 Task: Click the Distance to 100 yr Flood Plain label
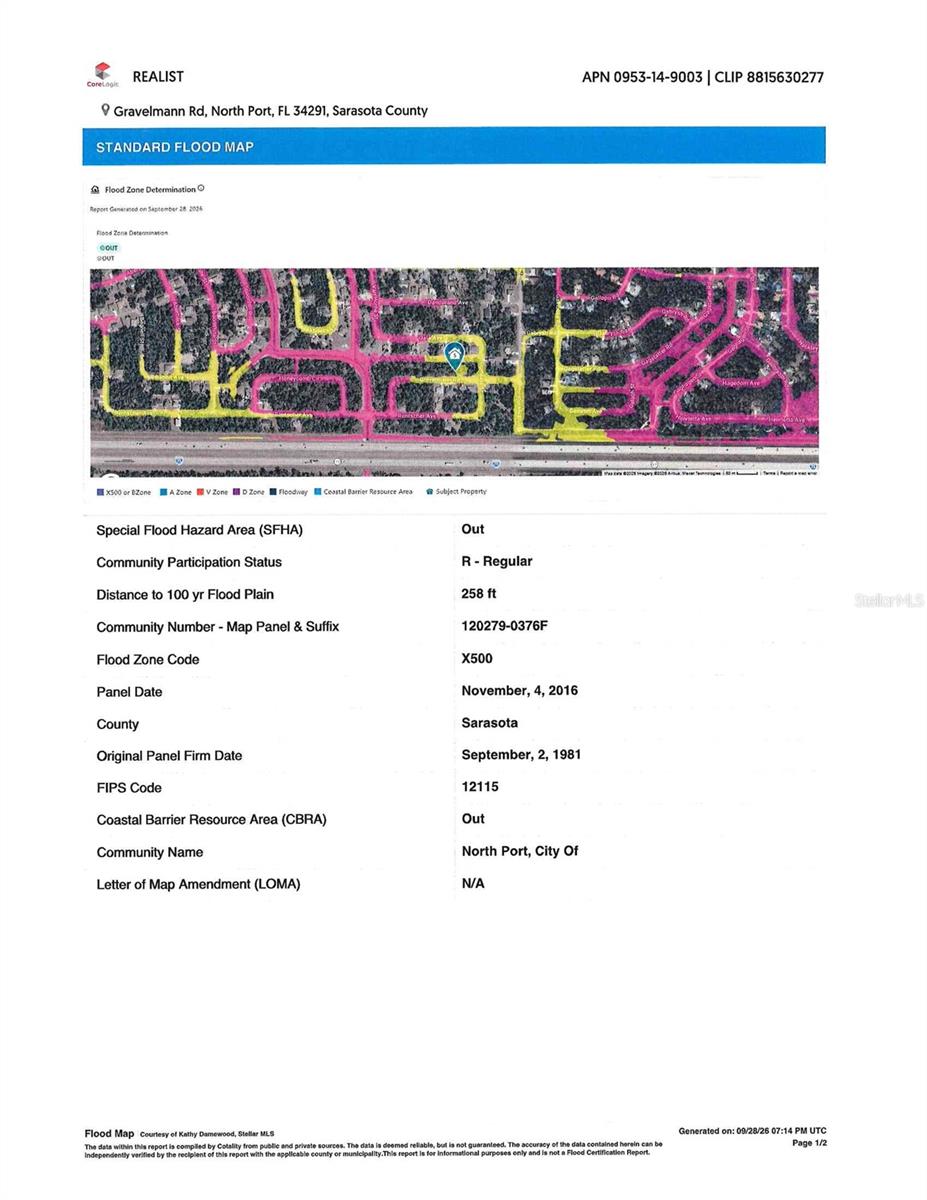click(185, 594)
